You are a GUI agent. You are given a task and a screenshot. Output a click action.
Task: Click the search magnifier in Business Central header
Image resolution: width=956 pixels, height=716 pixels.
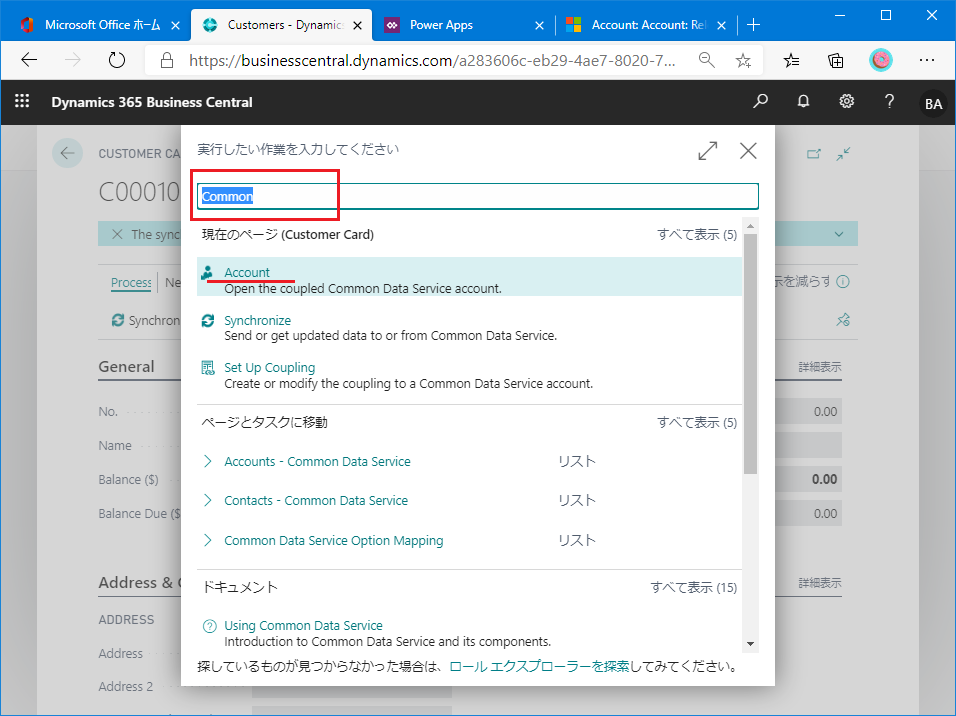pyautogui.click(x=760, y=101)
